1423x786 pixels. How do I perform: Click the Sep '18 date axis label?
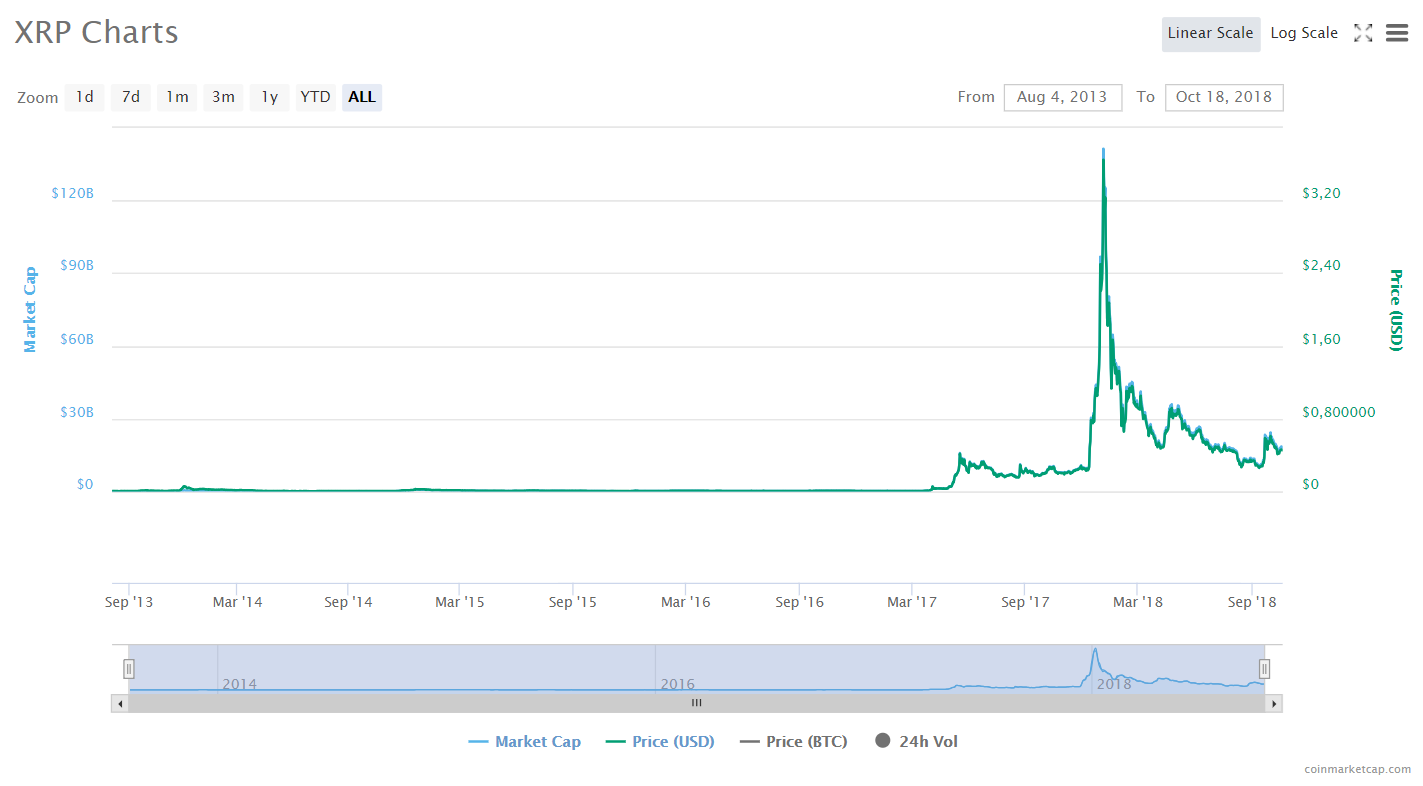point(1253,602)
